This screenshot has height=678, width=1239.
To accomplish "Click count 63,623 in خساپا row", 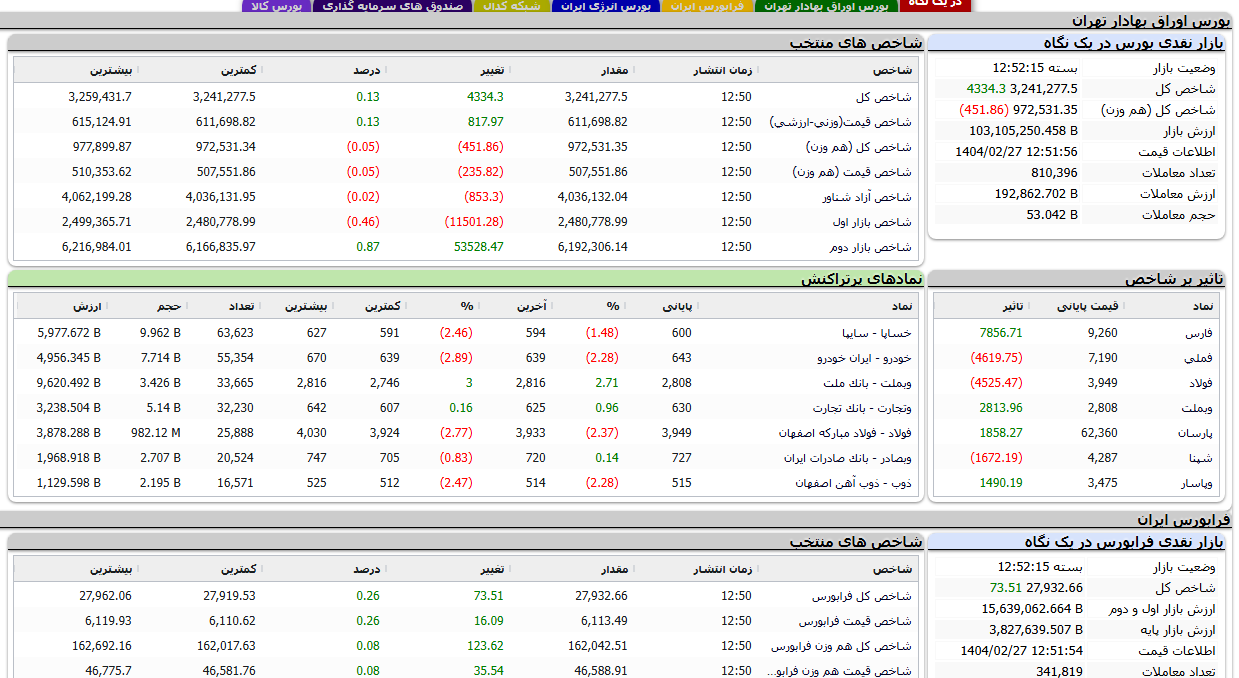I will tap(235, 333).
